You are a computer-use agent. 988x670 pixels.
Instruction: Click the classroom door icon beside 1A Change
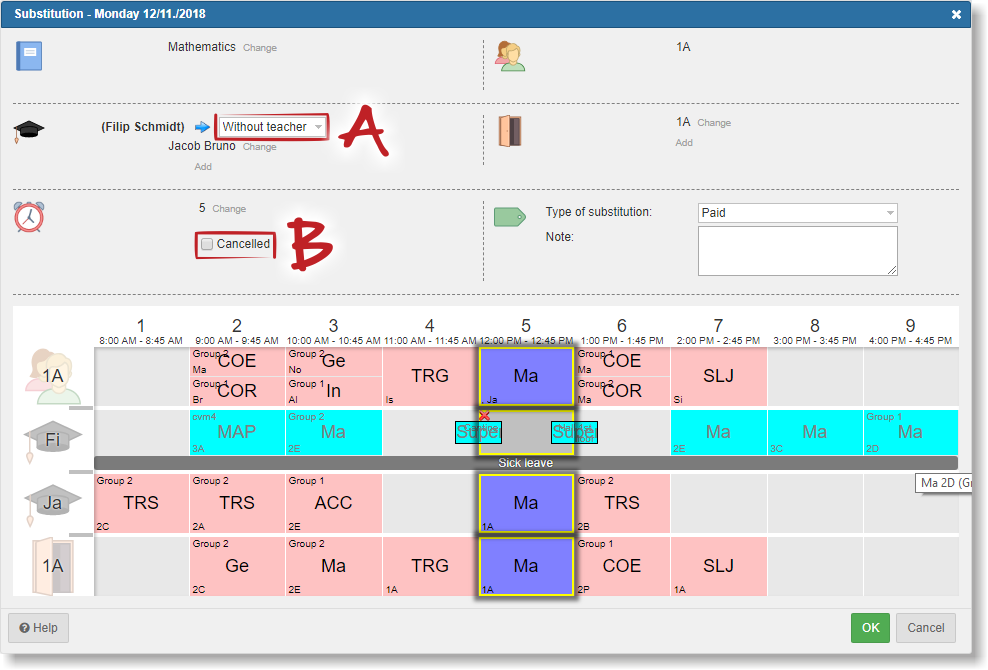click(x=510, y=131)
